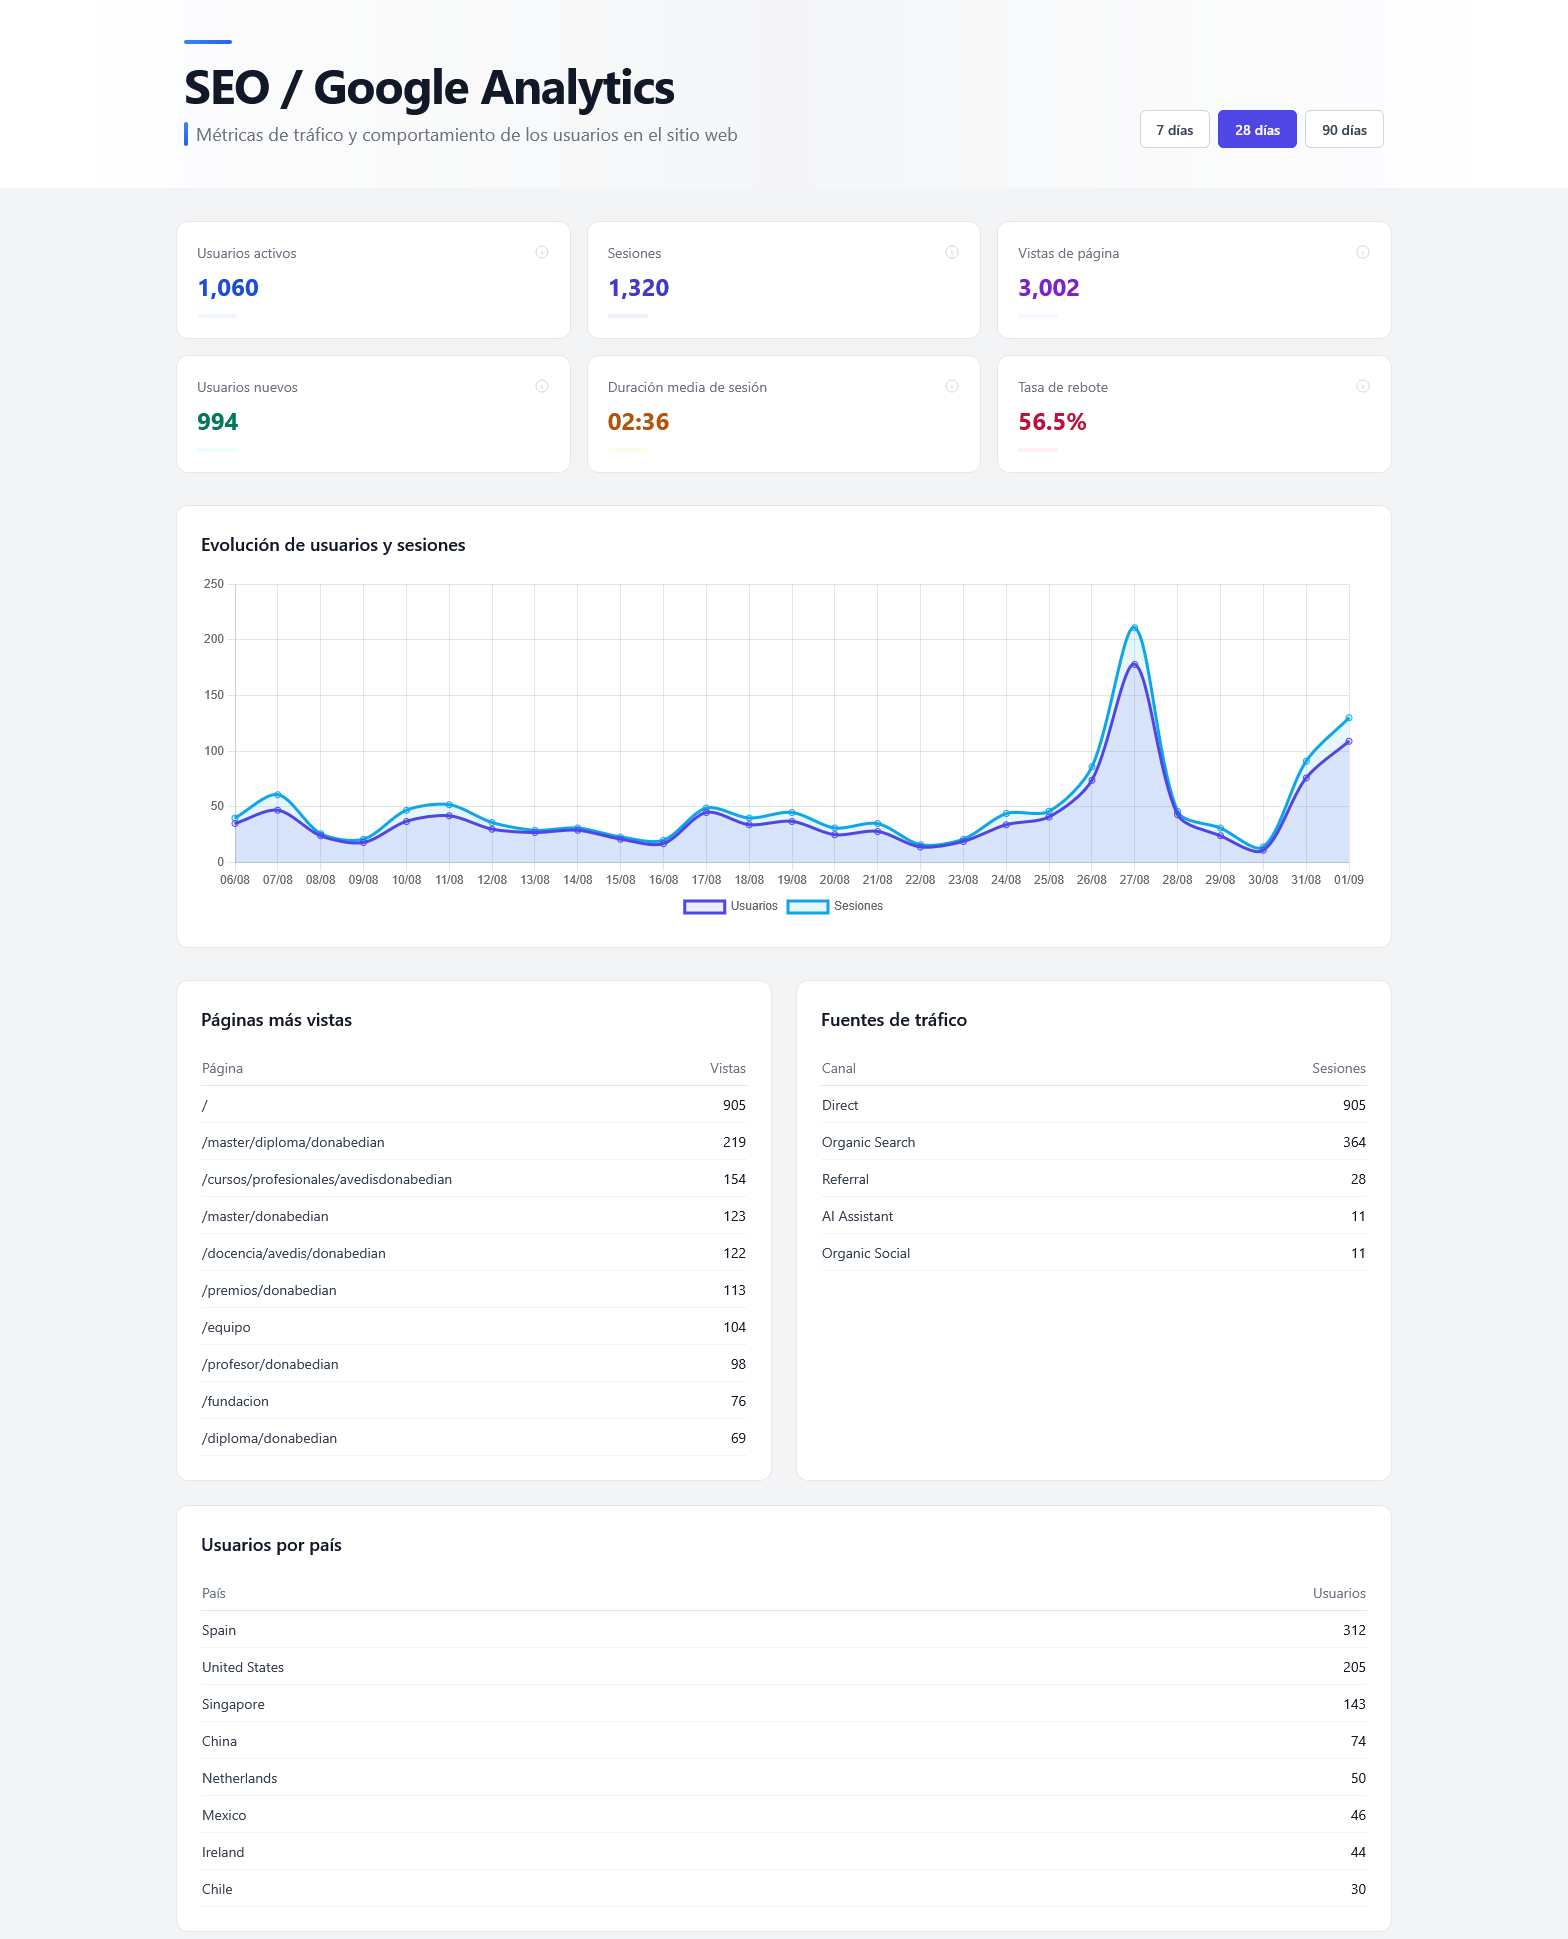Click info icon on Tasa de rebote card
This screenshot has height=1939, width=1568.
(x=1363, y=386)
